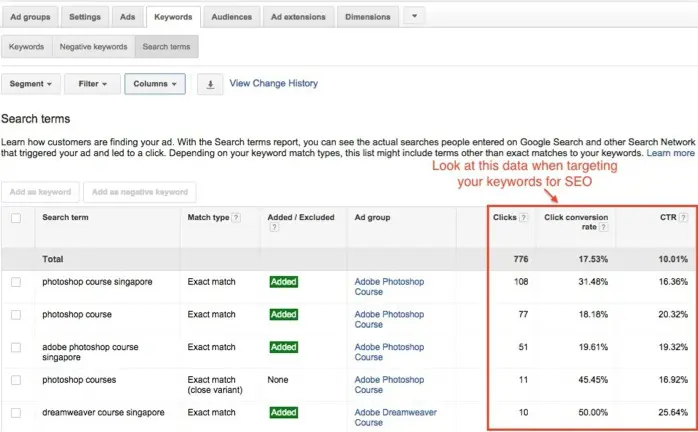Click the Added badge for photoshop course singapore
The width and height of the screenshot is (698, 432).
pyautogui.click(x=284, y=282)
